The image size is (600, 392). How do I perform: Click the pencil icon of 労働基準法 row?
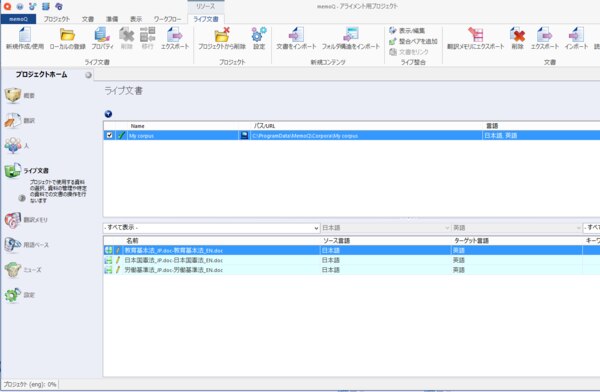point(118,270)
